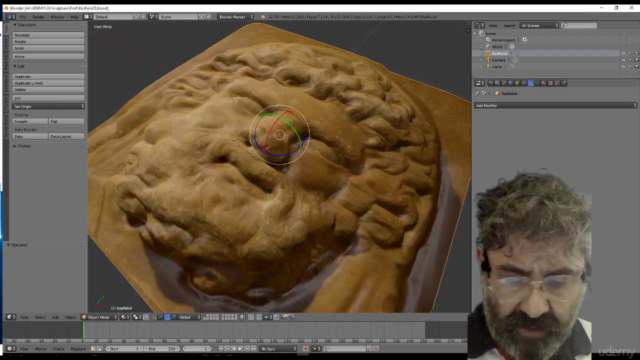Click the Translate button
640x360 pixels.
click(x=48, y=35)
